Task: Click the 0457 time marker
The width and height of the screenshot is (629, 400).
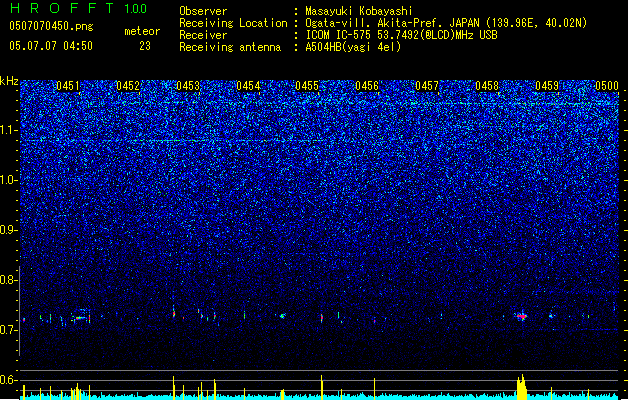Action: (427, 86)
